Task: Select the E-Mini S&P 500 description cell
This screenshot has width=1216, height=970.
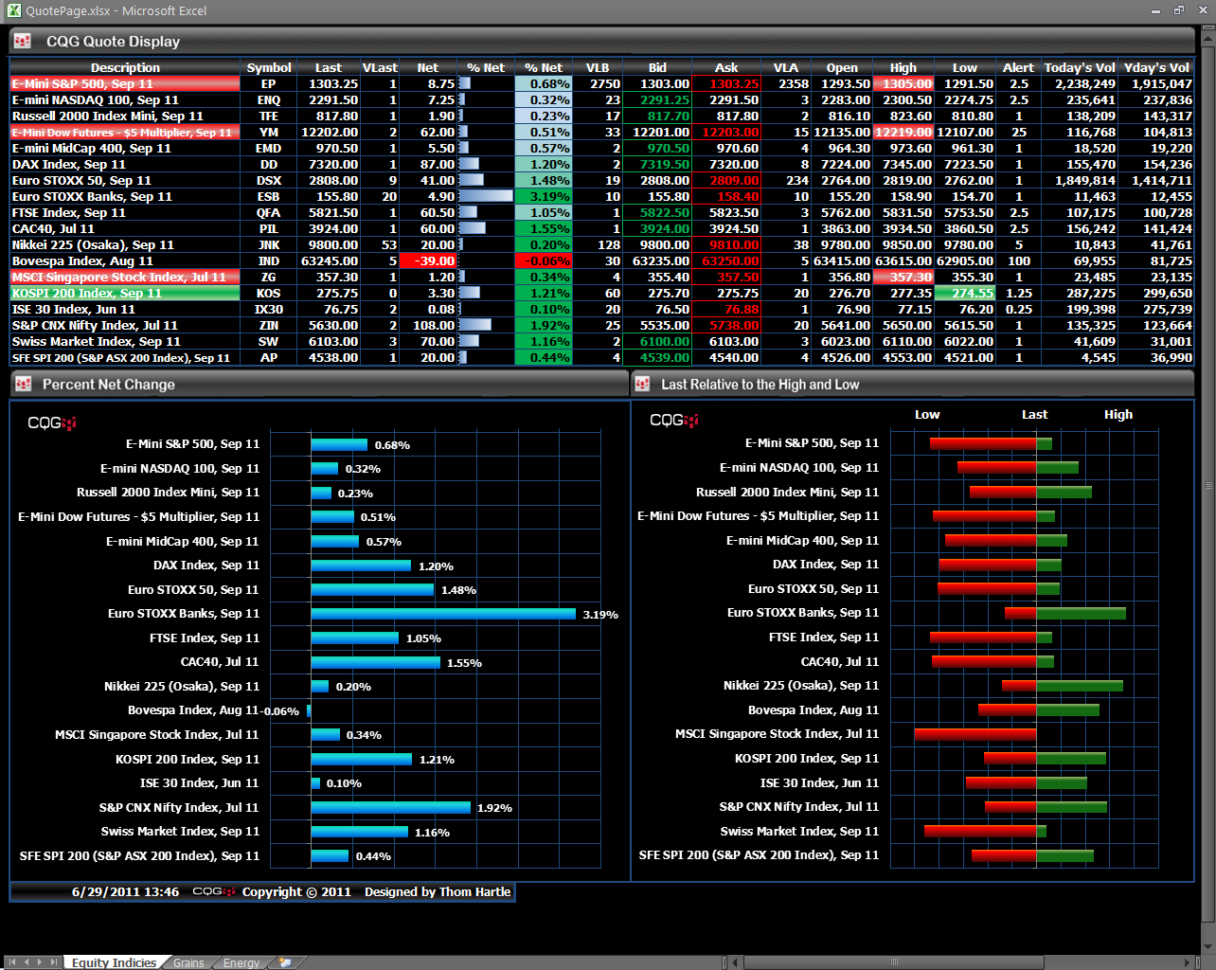Action: point(125,84)
